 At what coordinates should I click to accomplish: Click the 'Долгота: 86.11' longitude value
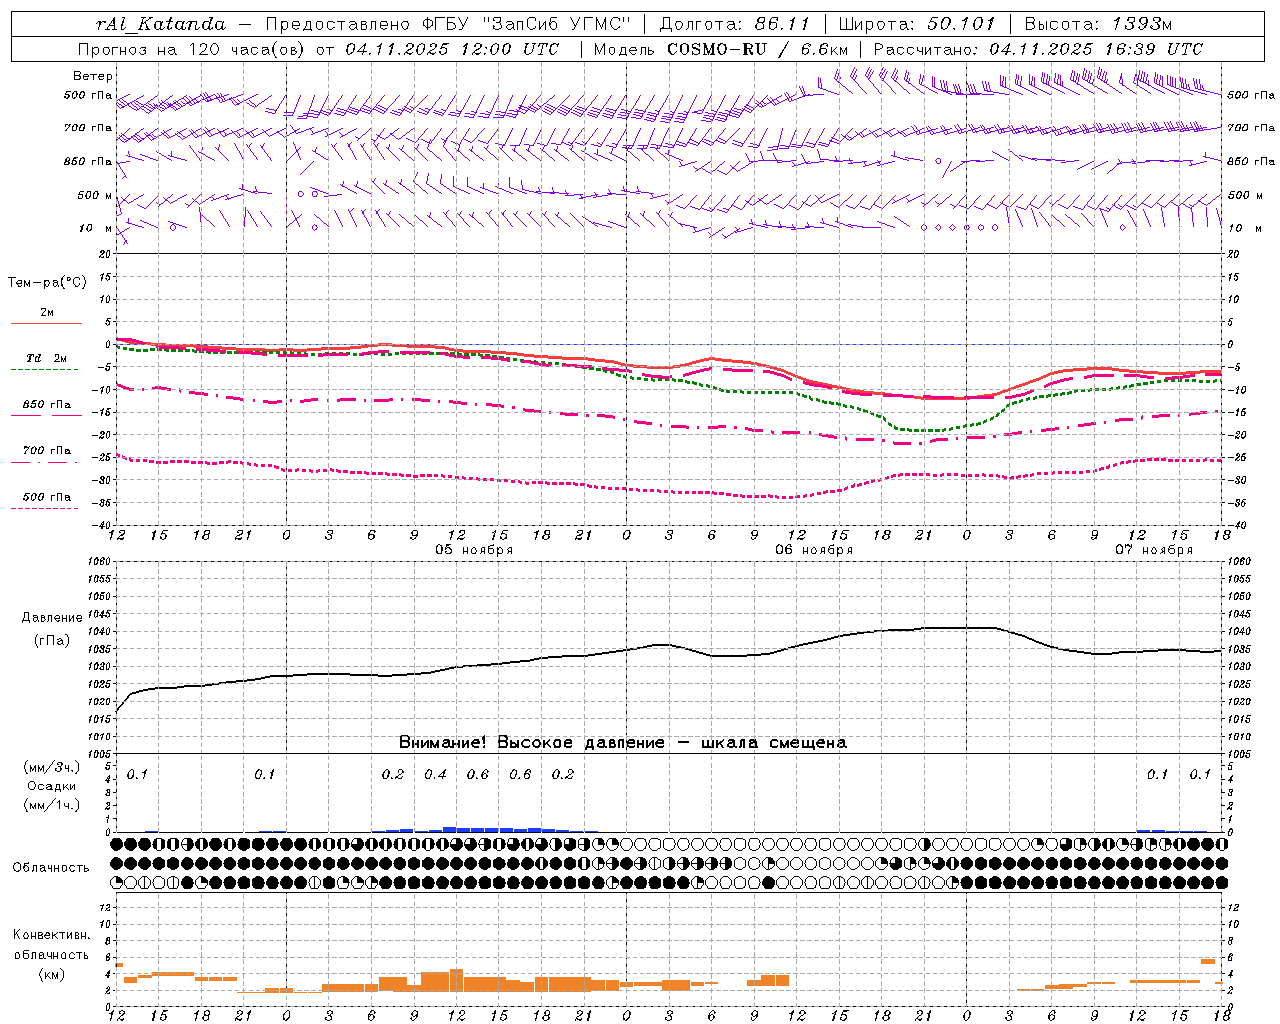[735, 24]
